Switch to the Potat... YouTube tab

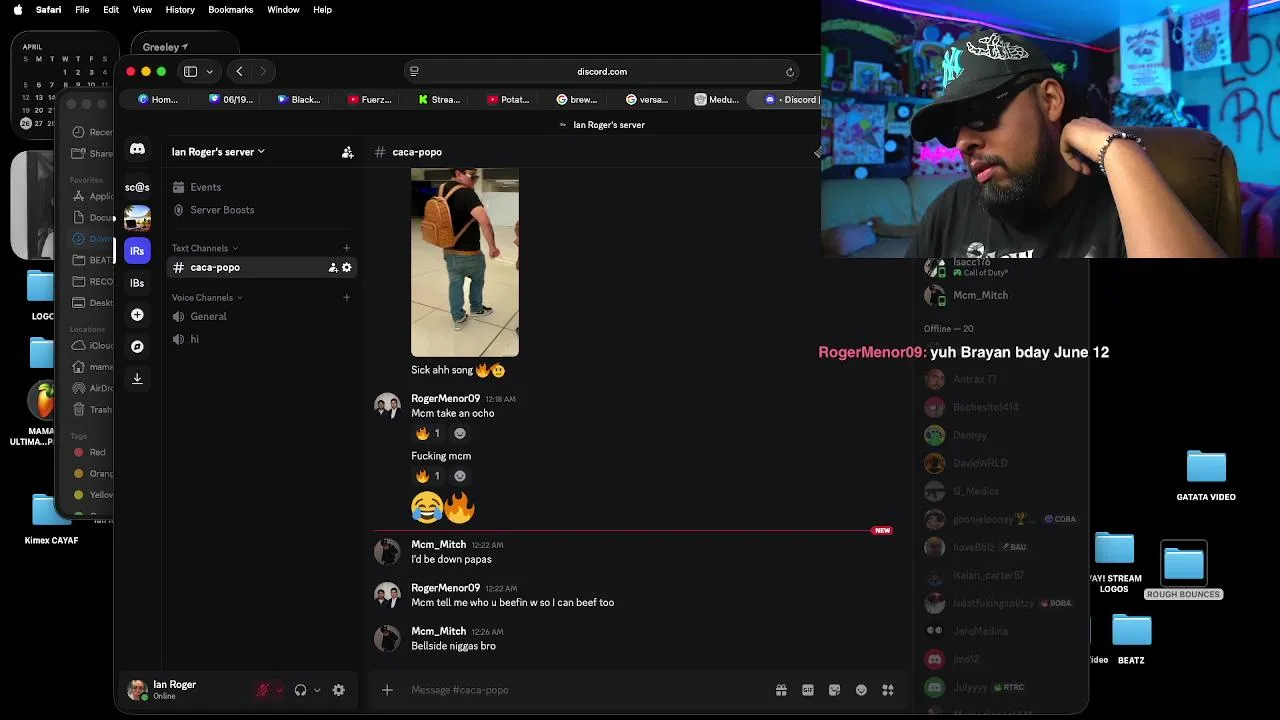(x=508, y=99)
